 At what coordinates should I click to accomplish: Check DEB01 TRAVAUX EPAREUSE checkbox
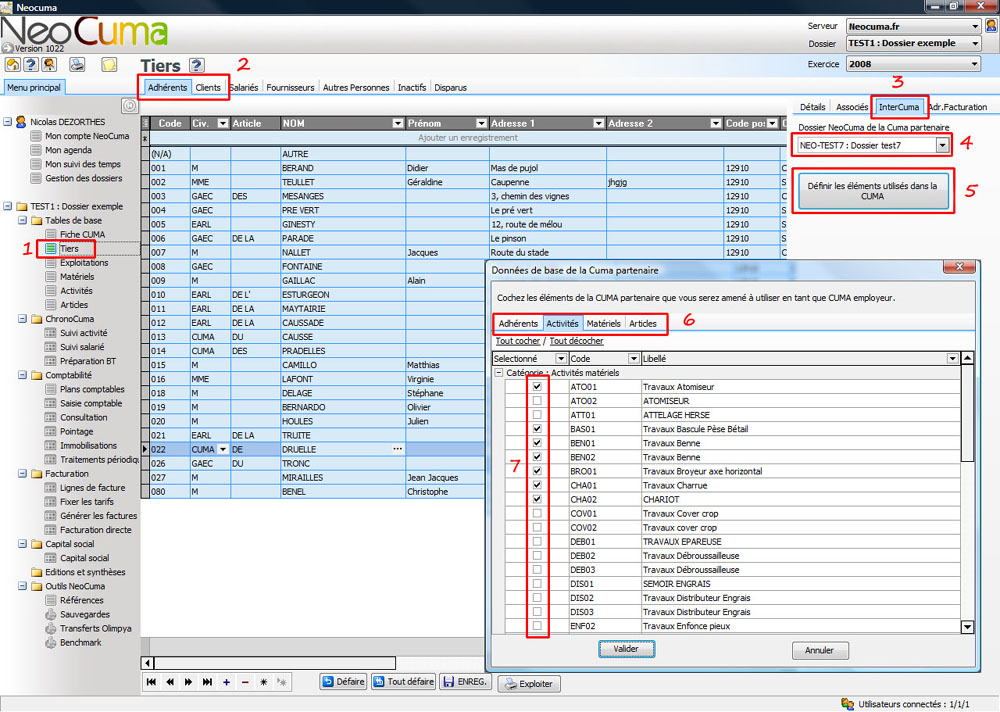pyautogui.click(x=537, y=541)
